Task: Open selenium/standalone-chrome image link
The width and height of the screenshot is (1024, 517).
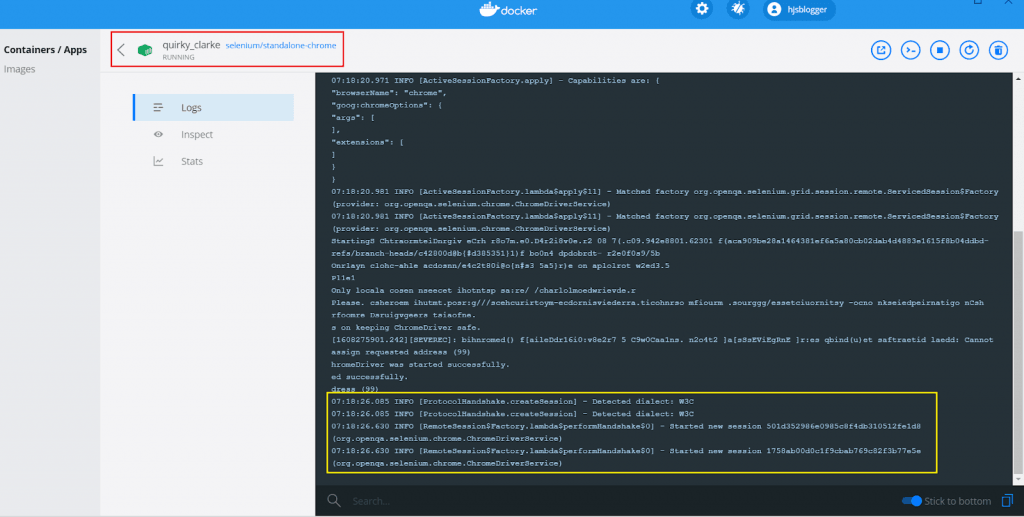Action: click(281, 46)
